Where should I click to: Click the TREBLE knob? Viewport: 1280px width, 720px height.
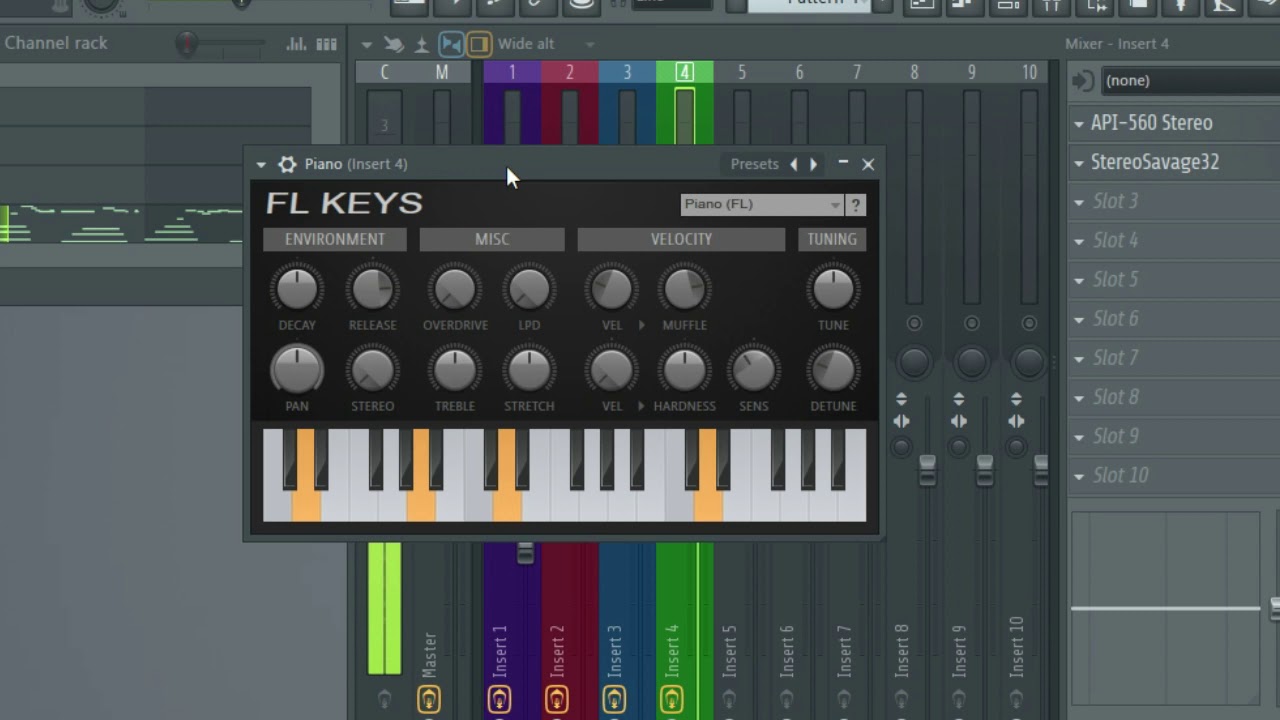click(455, 370)
